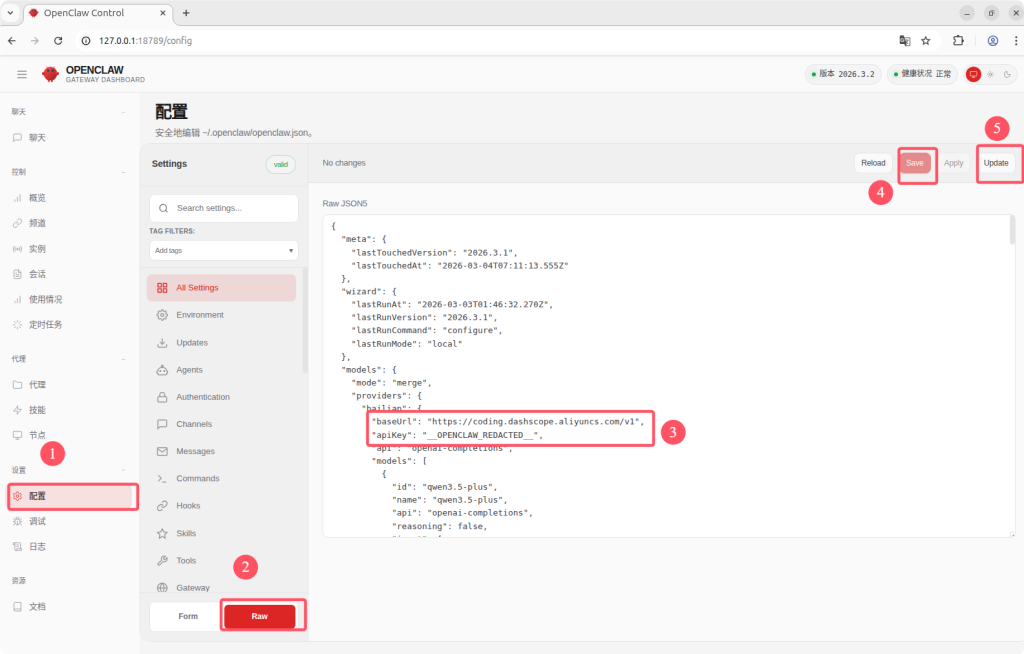Switch to Form view tab

(188, 616)
